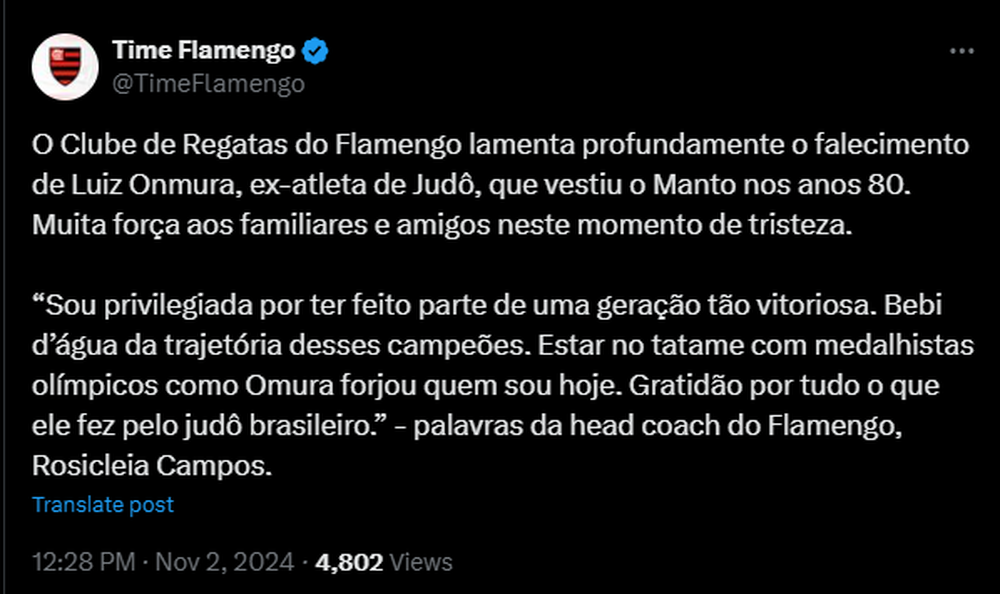Click the 12:28 PM time
The height and width of the screenshot is (594, 1000).
pyautogui.click(x=83, y=562)
